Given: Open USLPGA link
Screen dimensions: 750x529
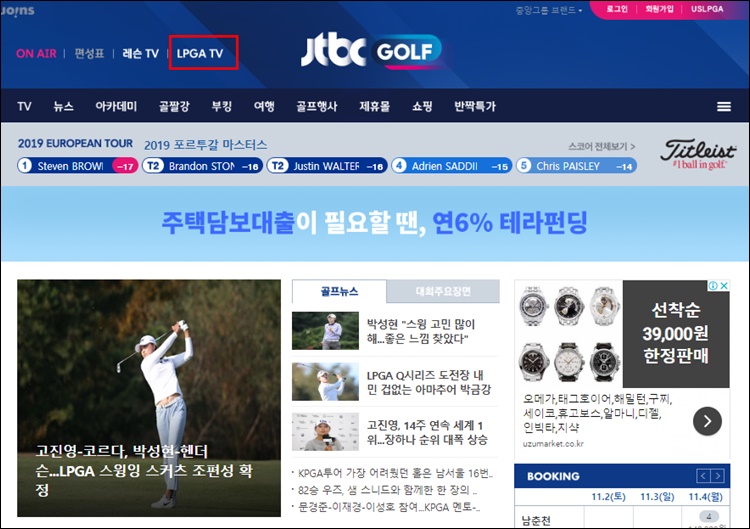Looking at the screenshot, I should 707,9.
